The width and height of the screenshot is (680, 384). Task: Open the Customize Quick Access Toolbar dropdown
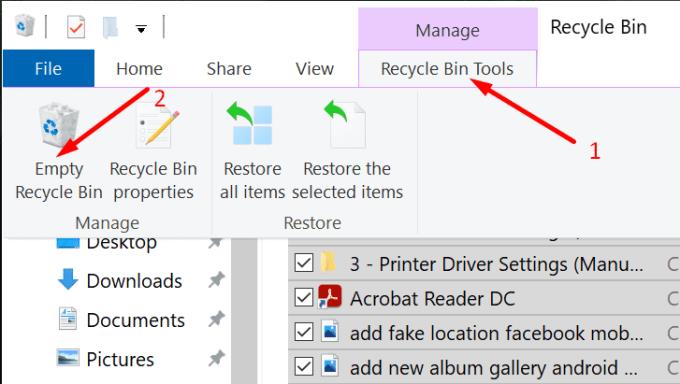pos(141,29)
